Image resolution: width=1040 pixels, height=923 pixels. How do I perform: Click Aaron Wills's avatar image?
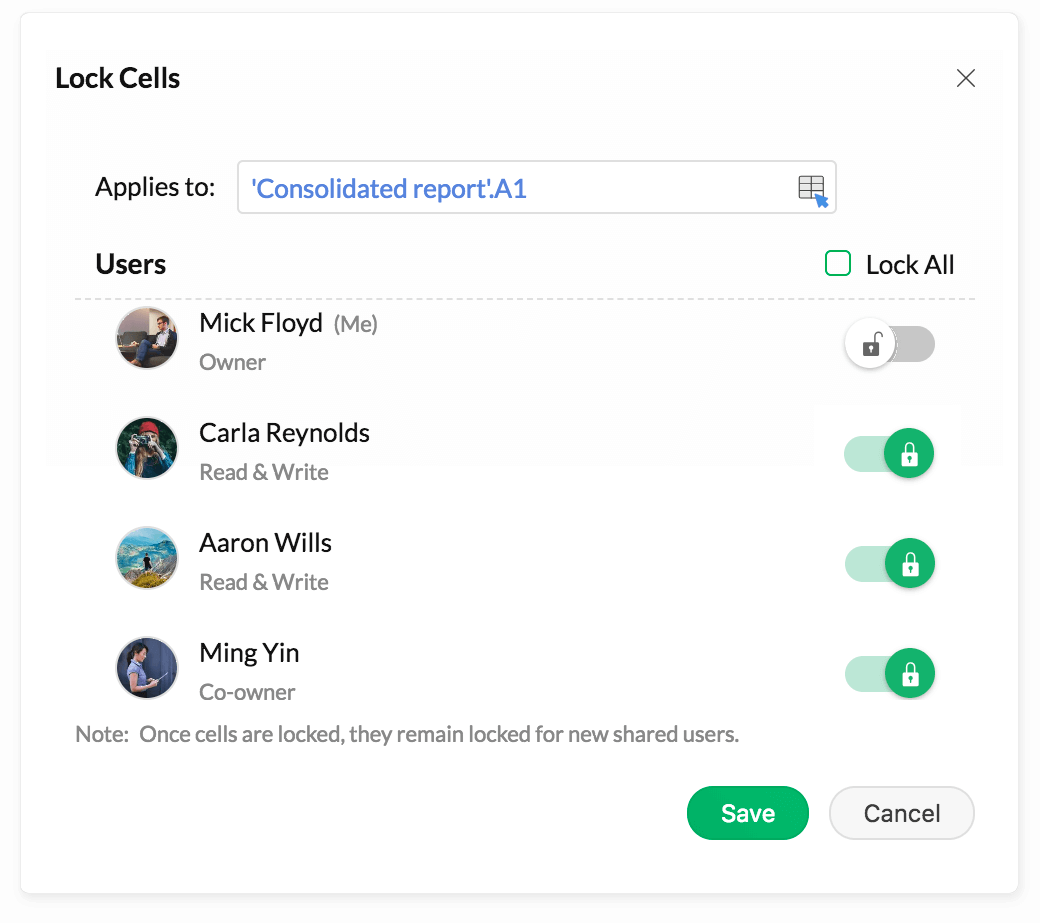(146, 558)
